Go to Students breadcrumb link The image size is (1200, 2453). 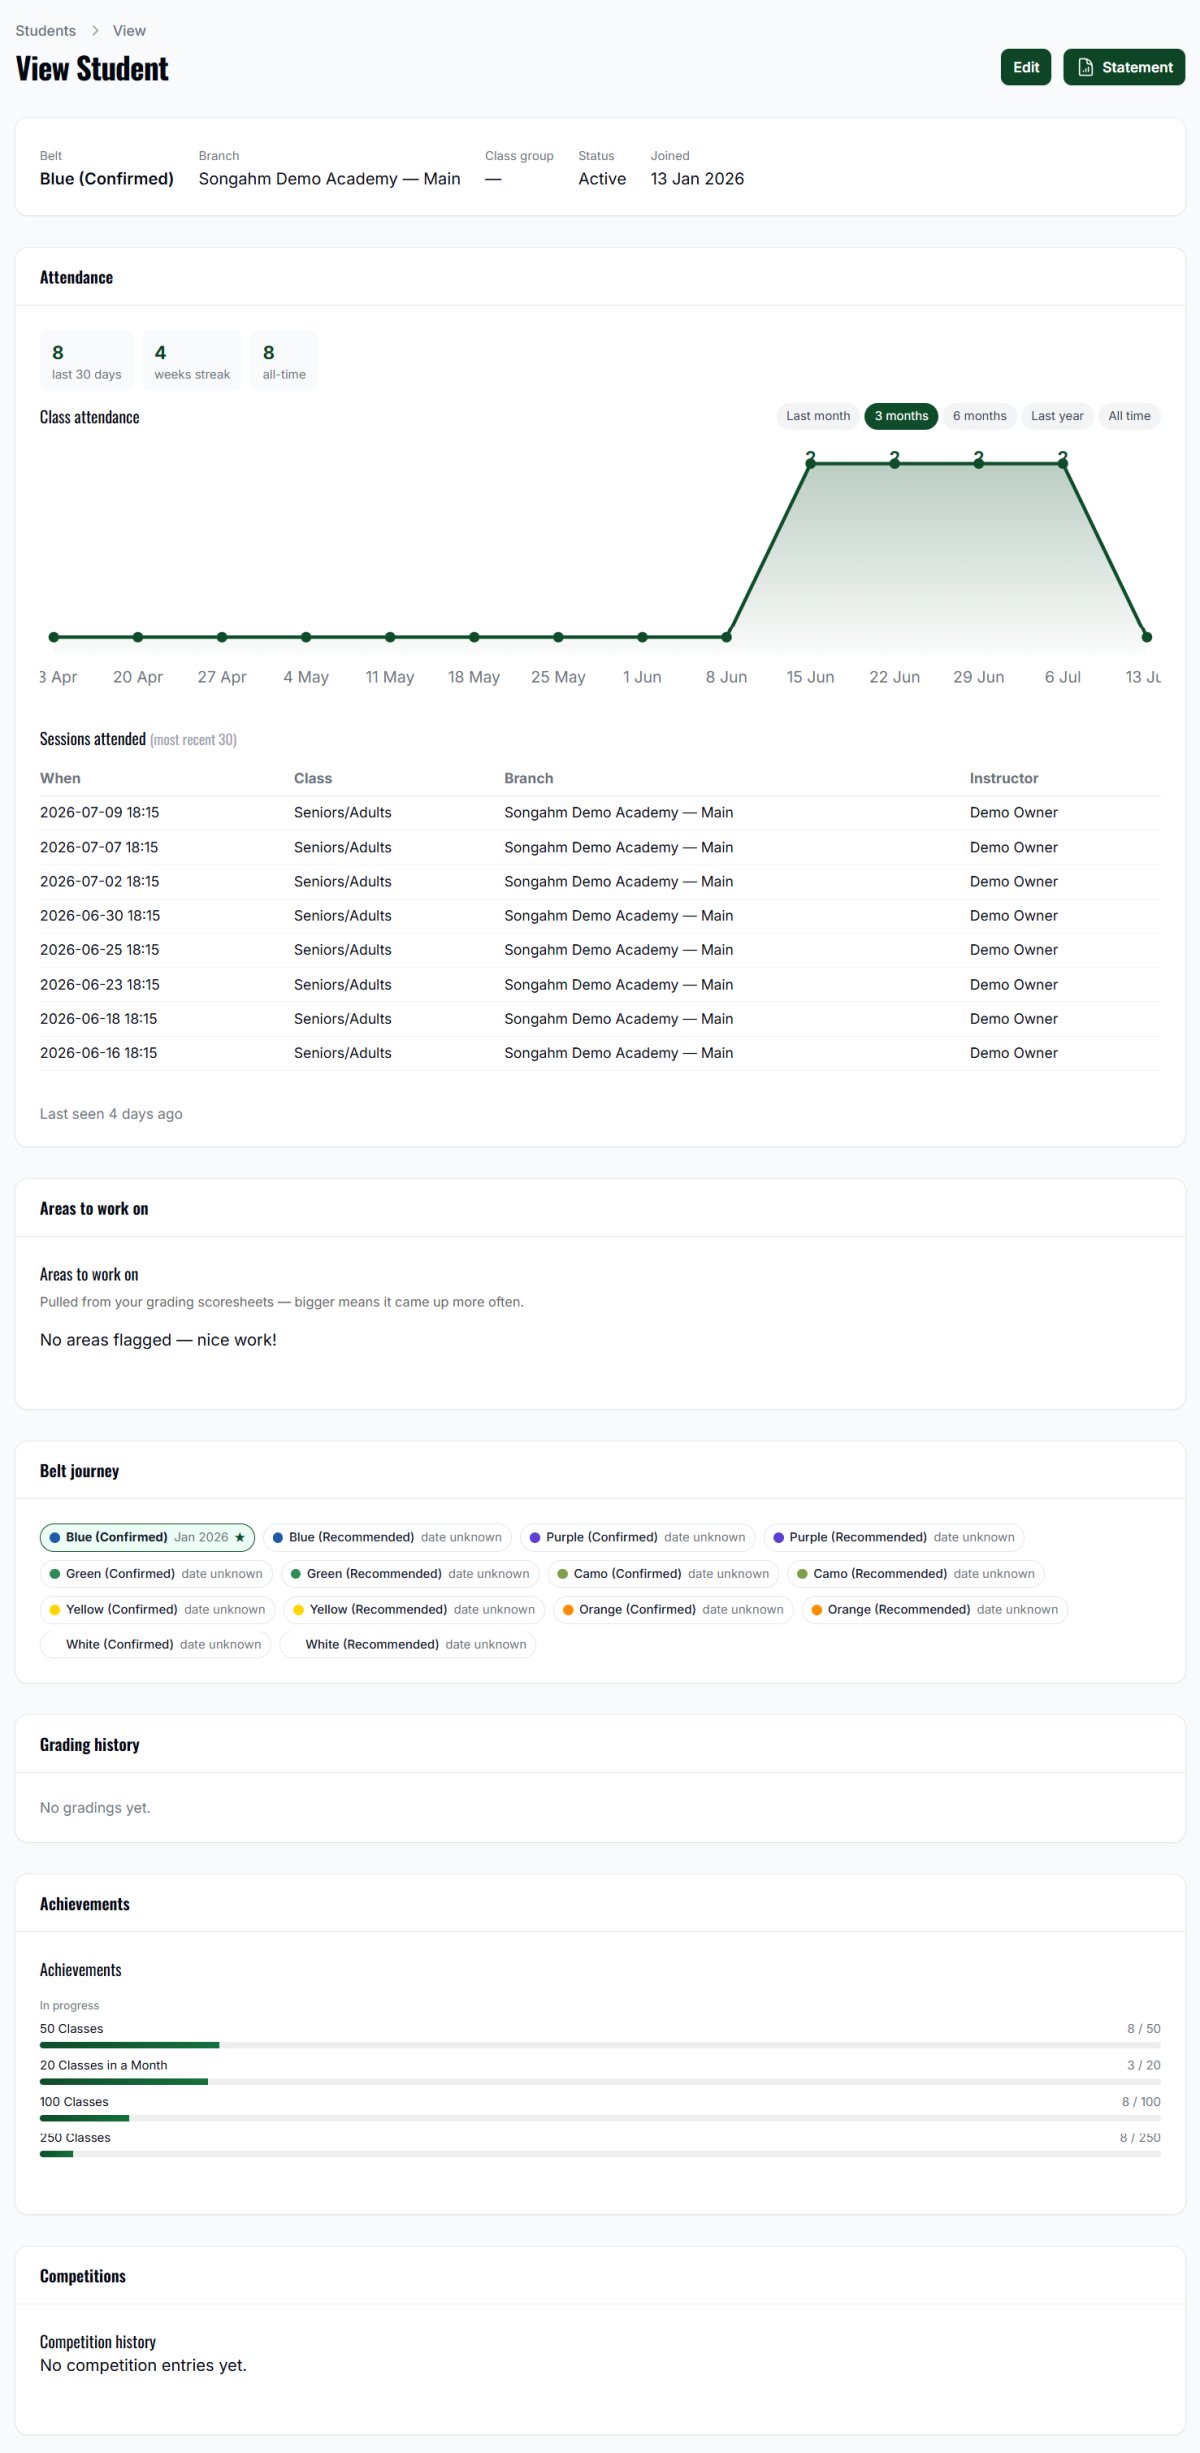coord(46,31)
